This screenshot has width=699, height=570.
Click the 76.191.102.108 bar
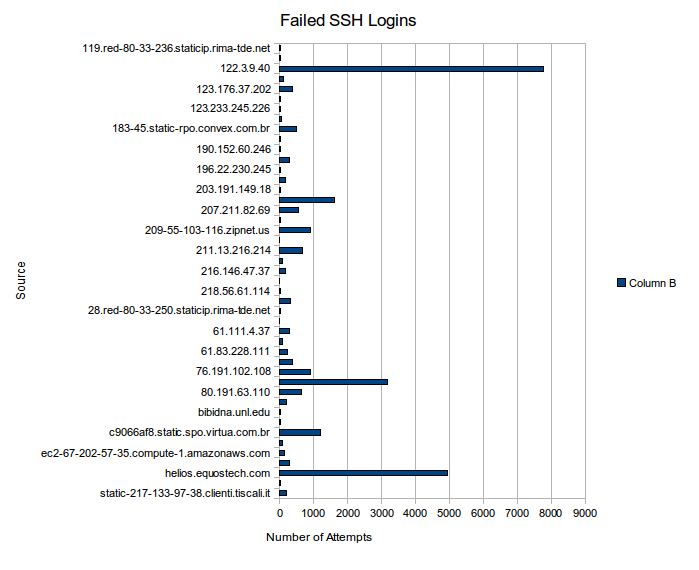point(295,372)
